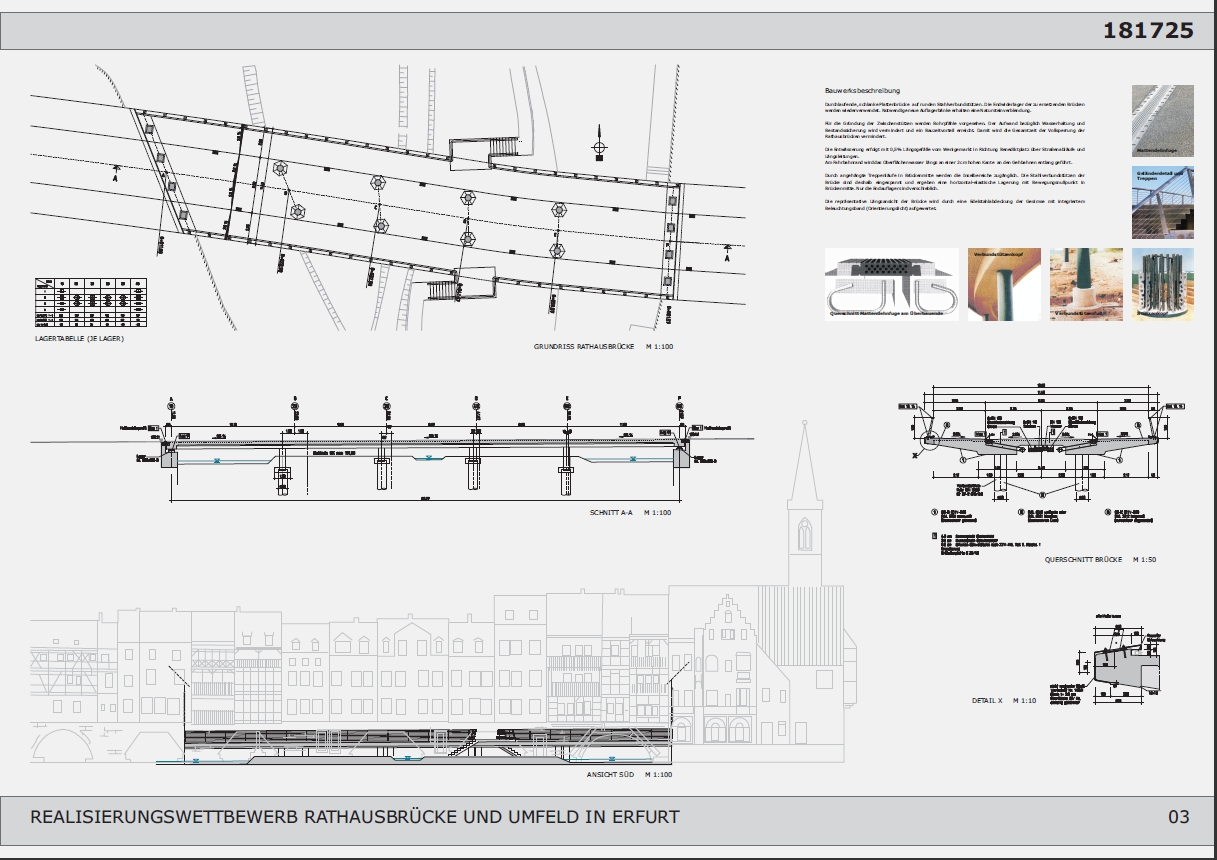Open the Verbundstützenkopf column head photo

point(1004,284)
